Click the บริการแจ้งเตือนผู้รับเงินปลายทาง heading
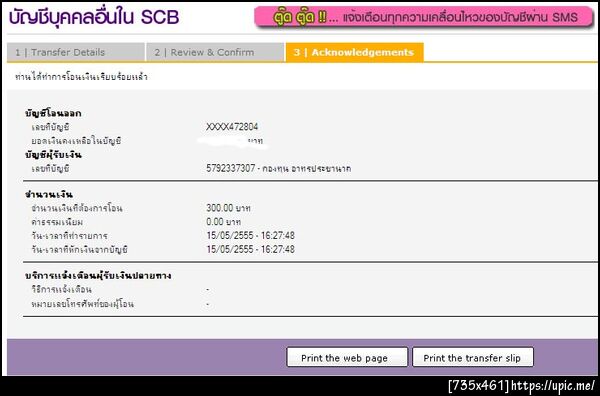Screen dimensions: 600x396 tap(98, 275)
